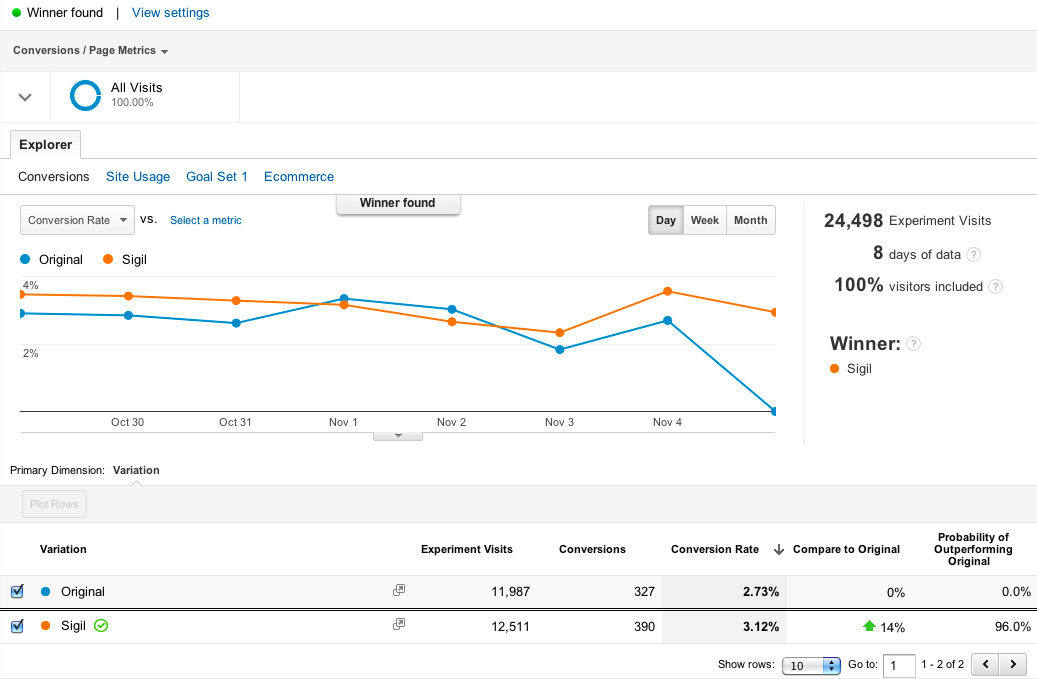Open Original variation preview icon
Viewport: 1037px width, 679px height.
pyautogui.click(x=399, y=591)
